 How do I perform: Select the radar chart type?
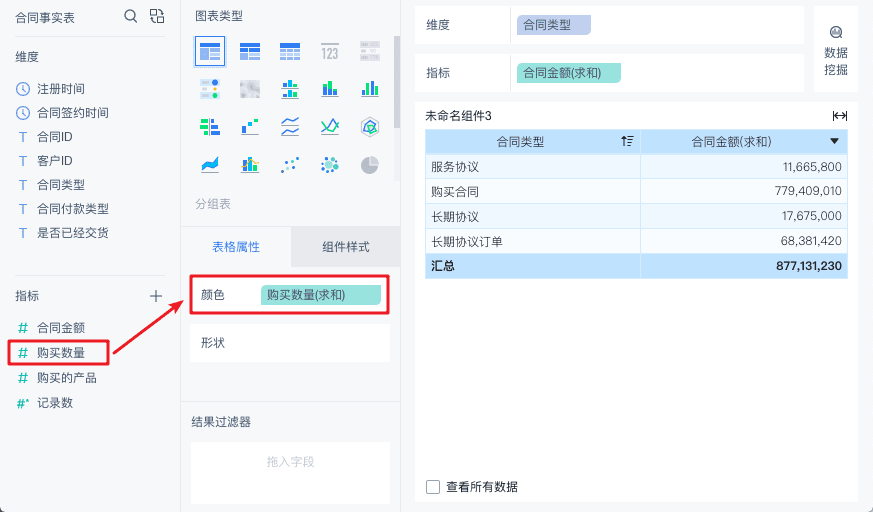[x=370, y=127]
